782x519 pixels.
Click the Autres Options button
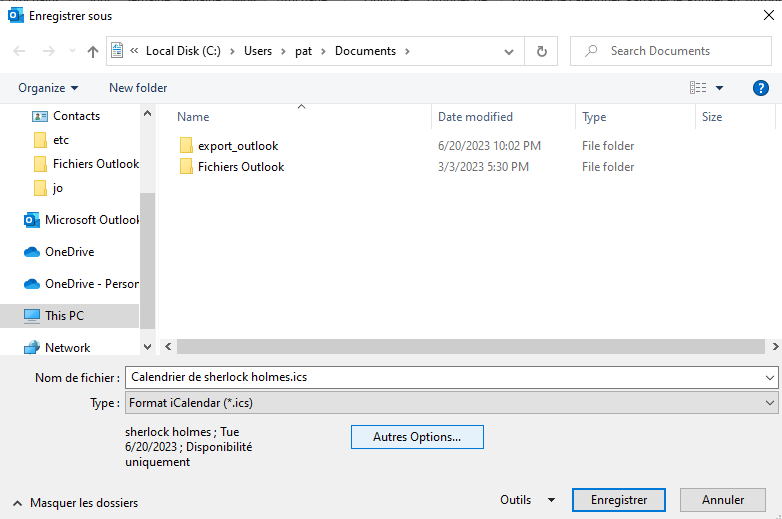click(417, 437)
